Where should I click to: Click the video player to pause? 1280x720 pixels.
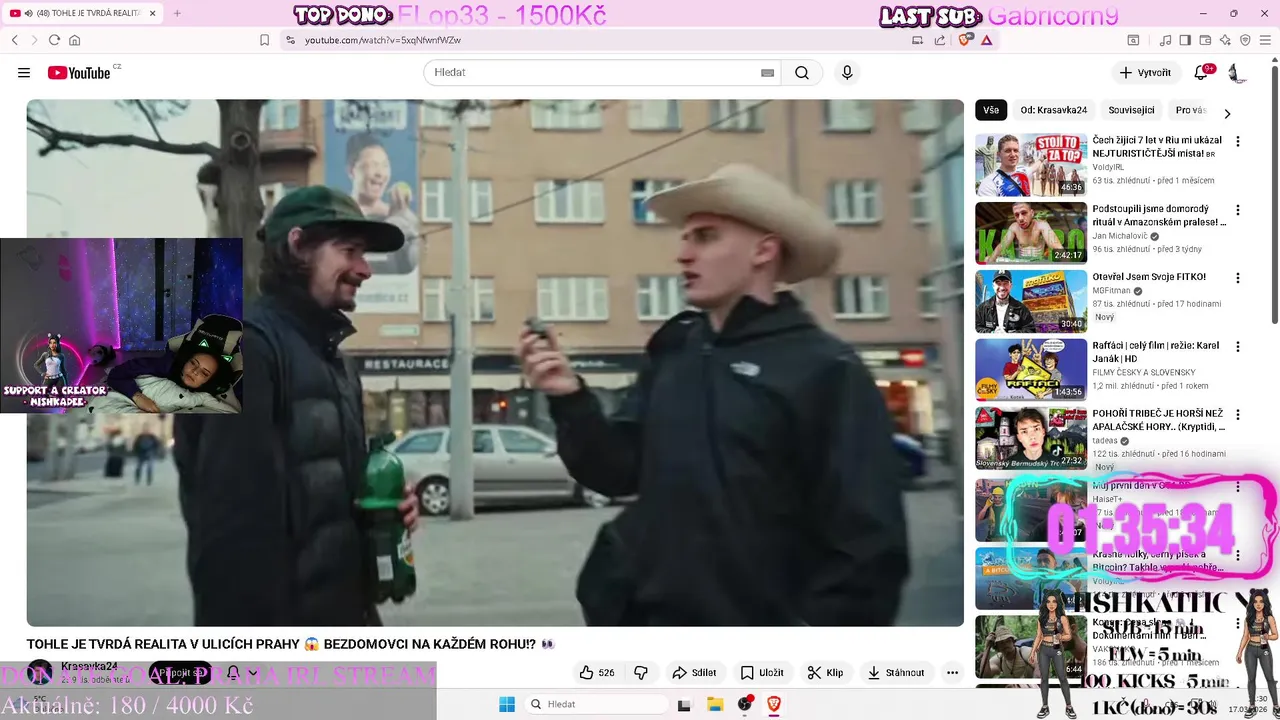(495, 362)
